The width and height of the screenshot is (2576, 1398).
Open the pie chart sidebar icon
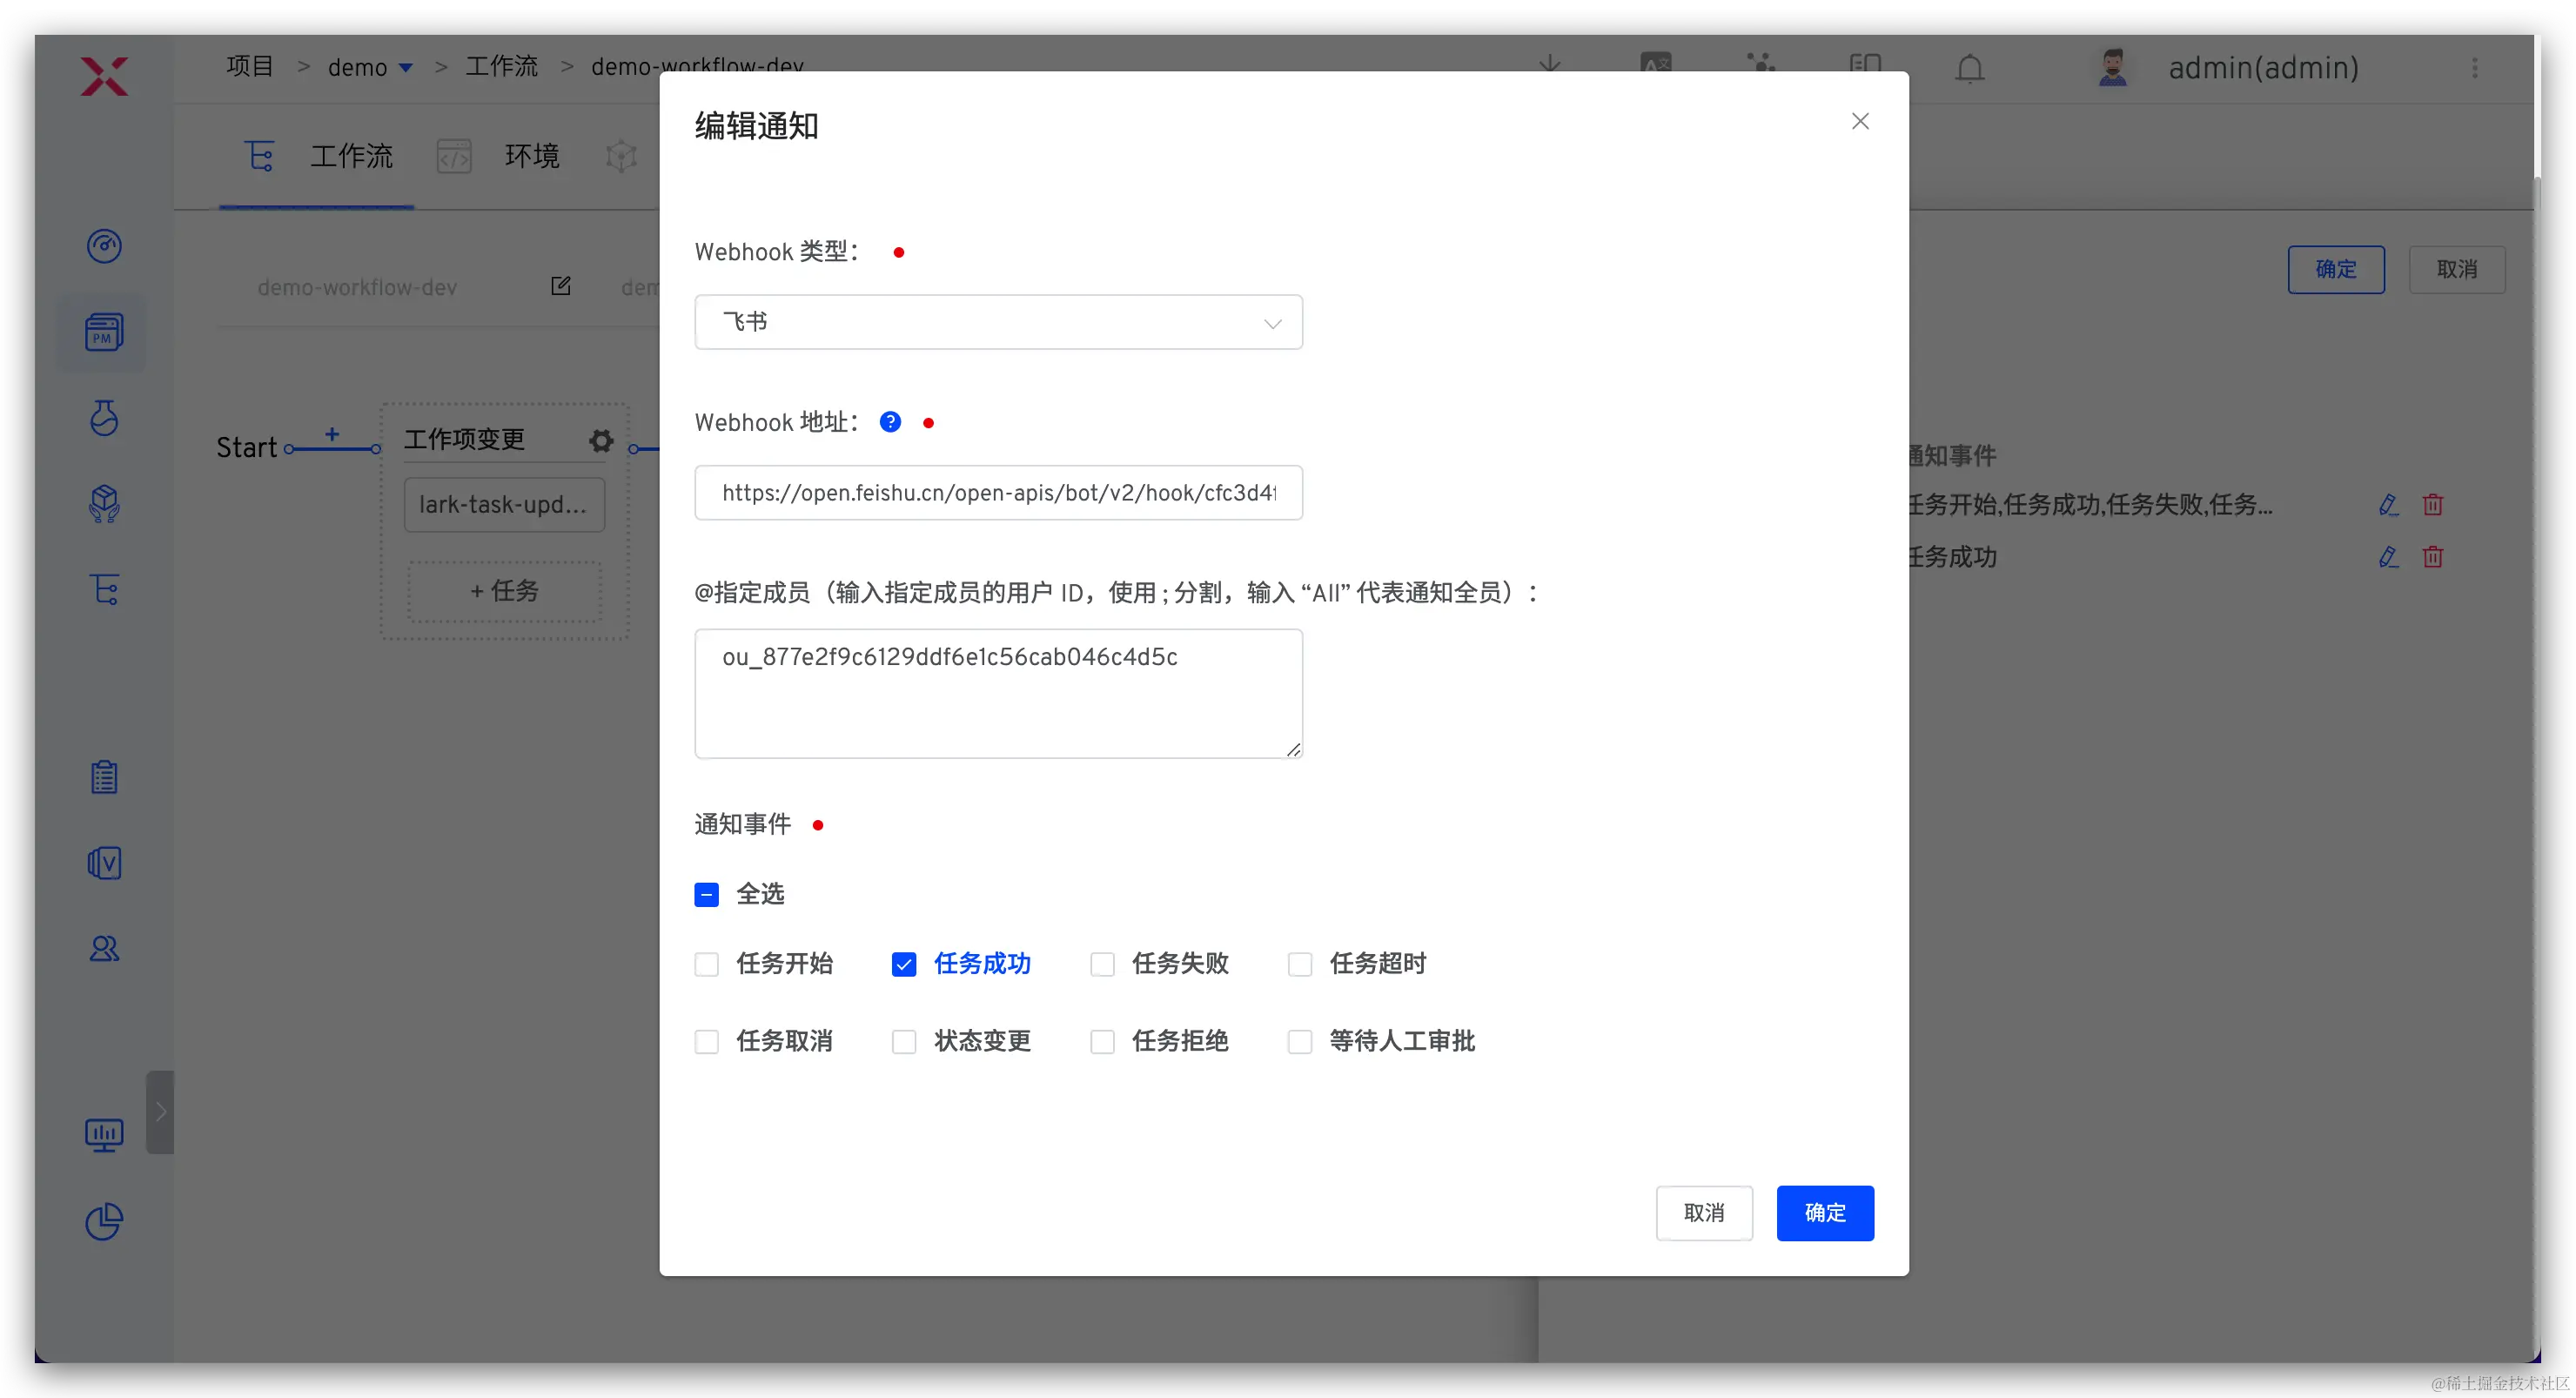coord(104,1221)
